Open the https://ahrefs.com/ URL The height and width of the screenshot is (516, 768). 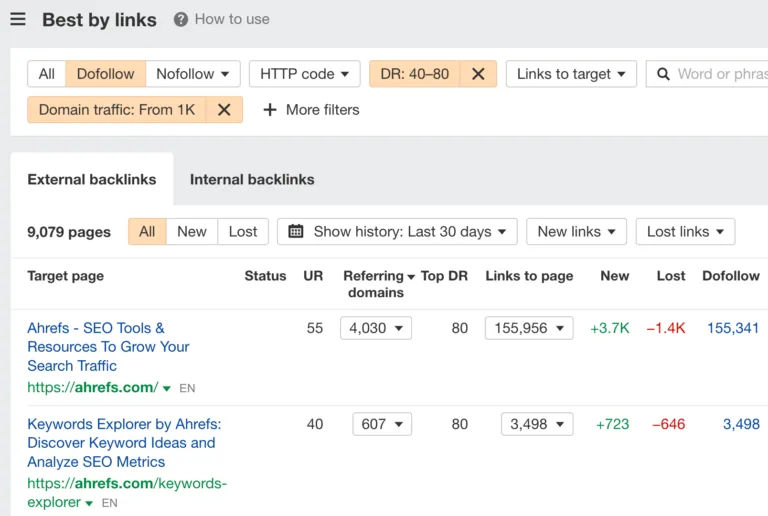(x=93, y=387)
